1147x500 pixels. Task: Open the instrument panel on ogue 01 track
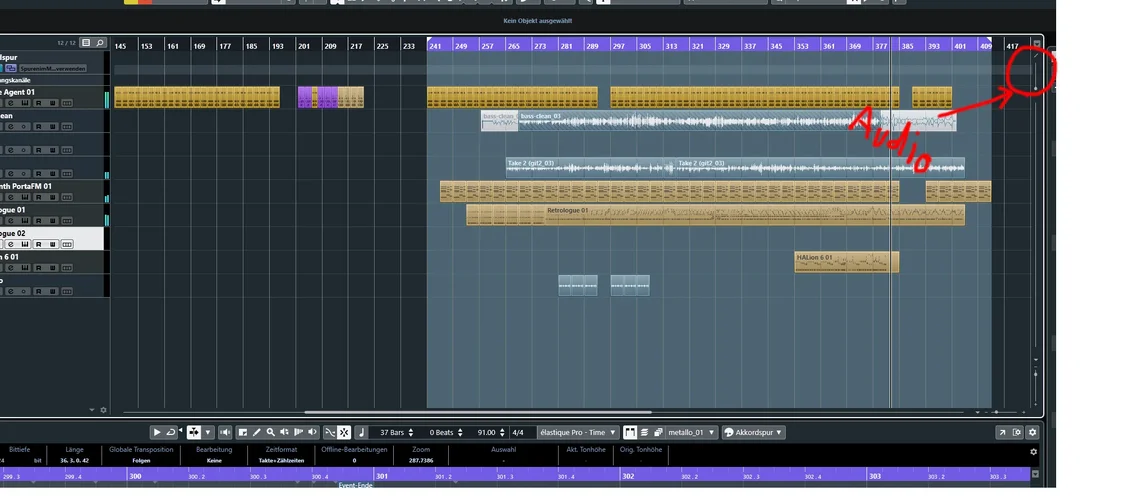tap(25, 221)
